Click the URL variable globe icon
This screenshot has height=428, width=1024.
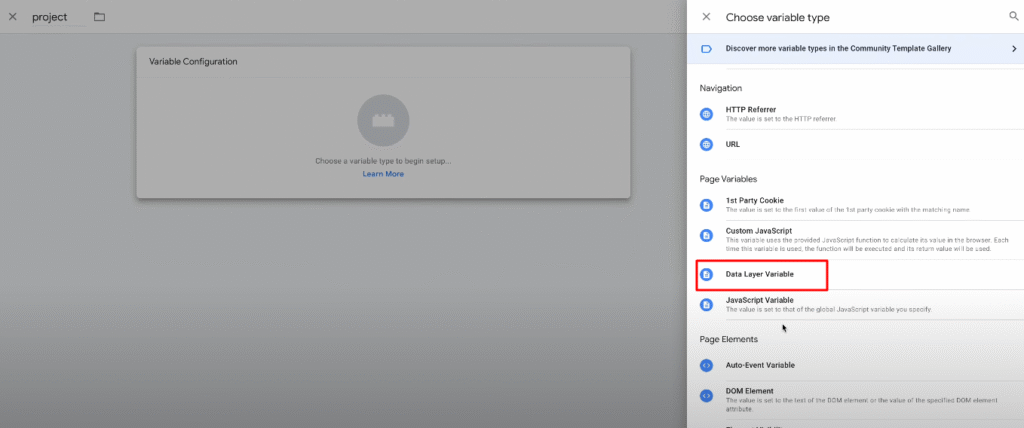click(x=706, y=144)
